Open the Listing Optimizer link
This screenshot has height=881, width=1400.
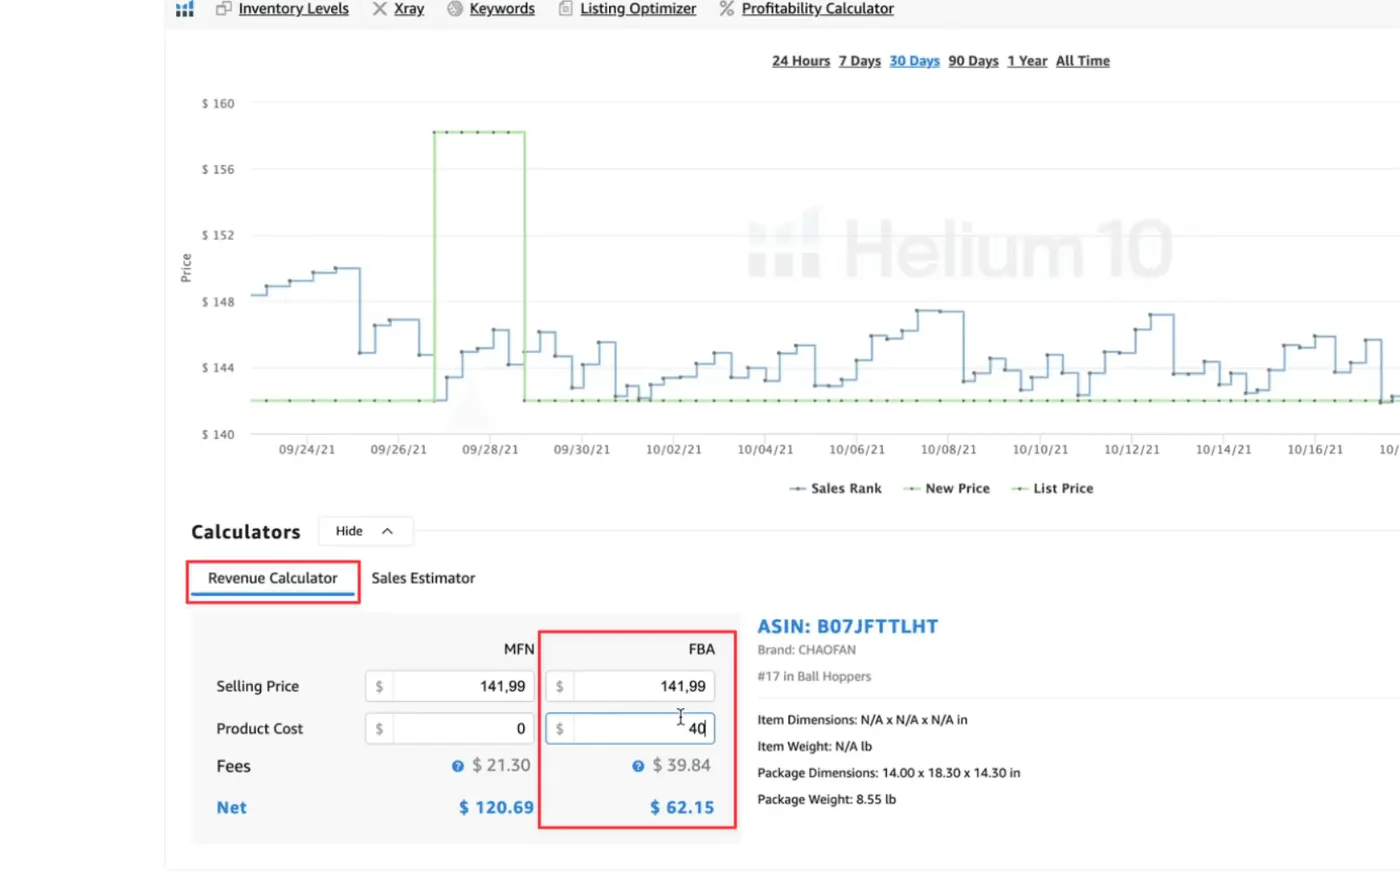point(638,9)
